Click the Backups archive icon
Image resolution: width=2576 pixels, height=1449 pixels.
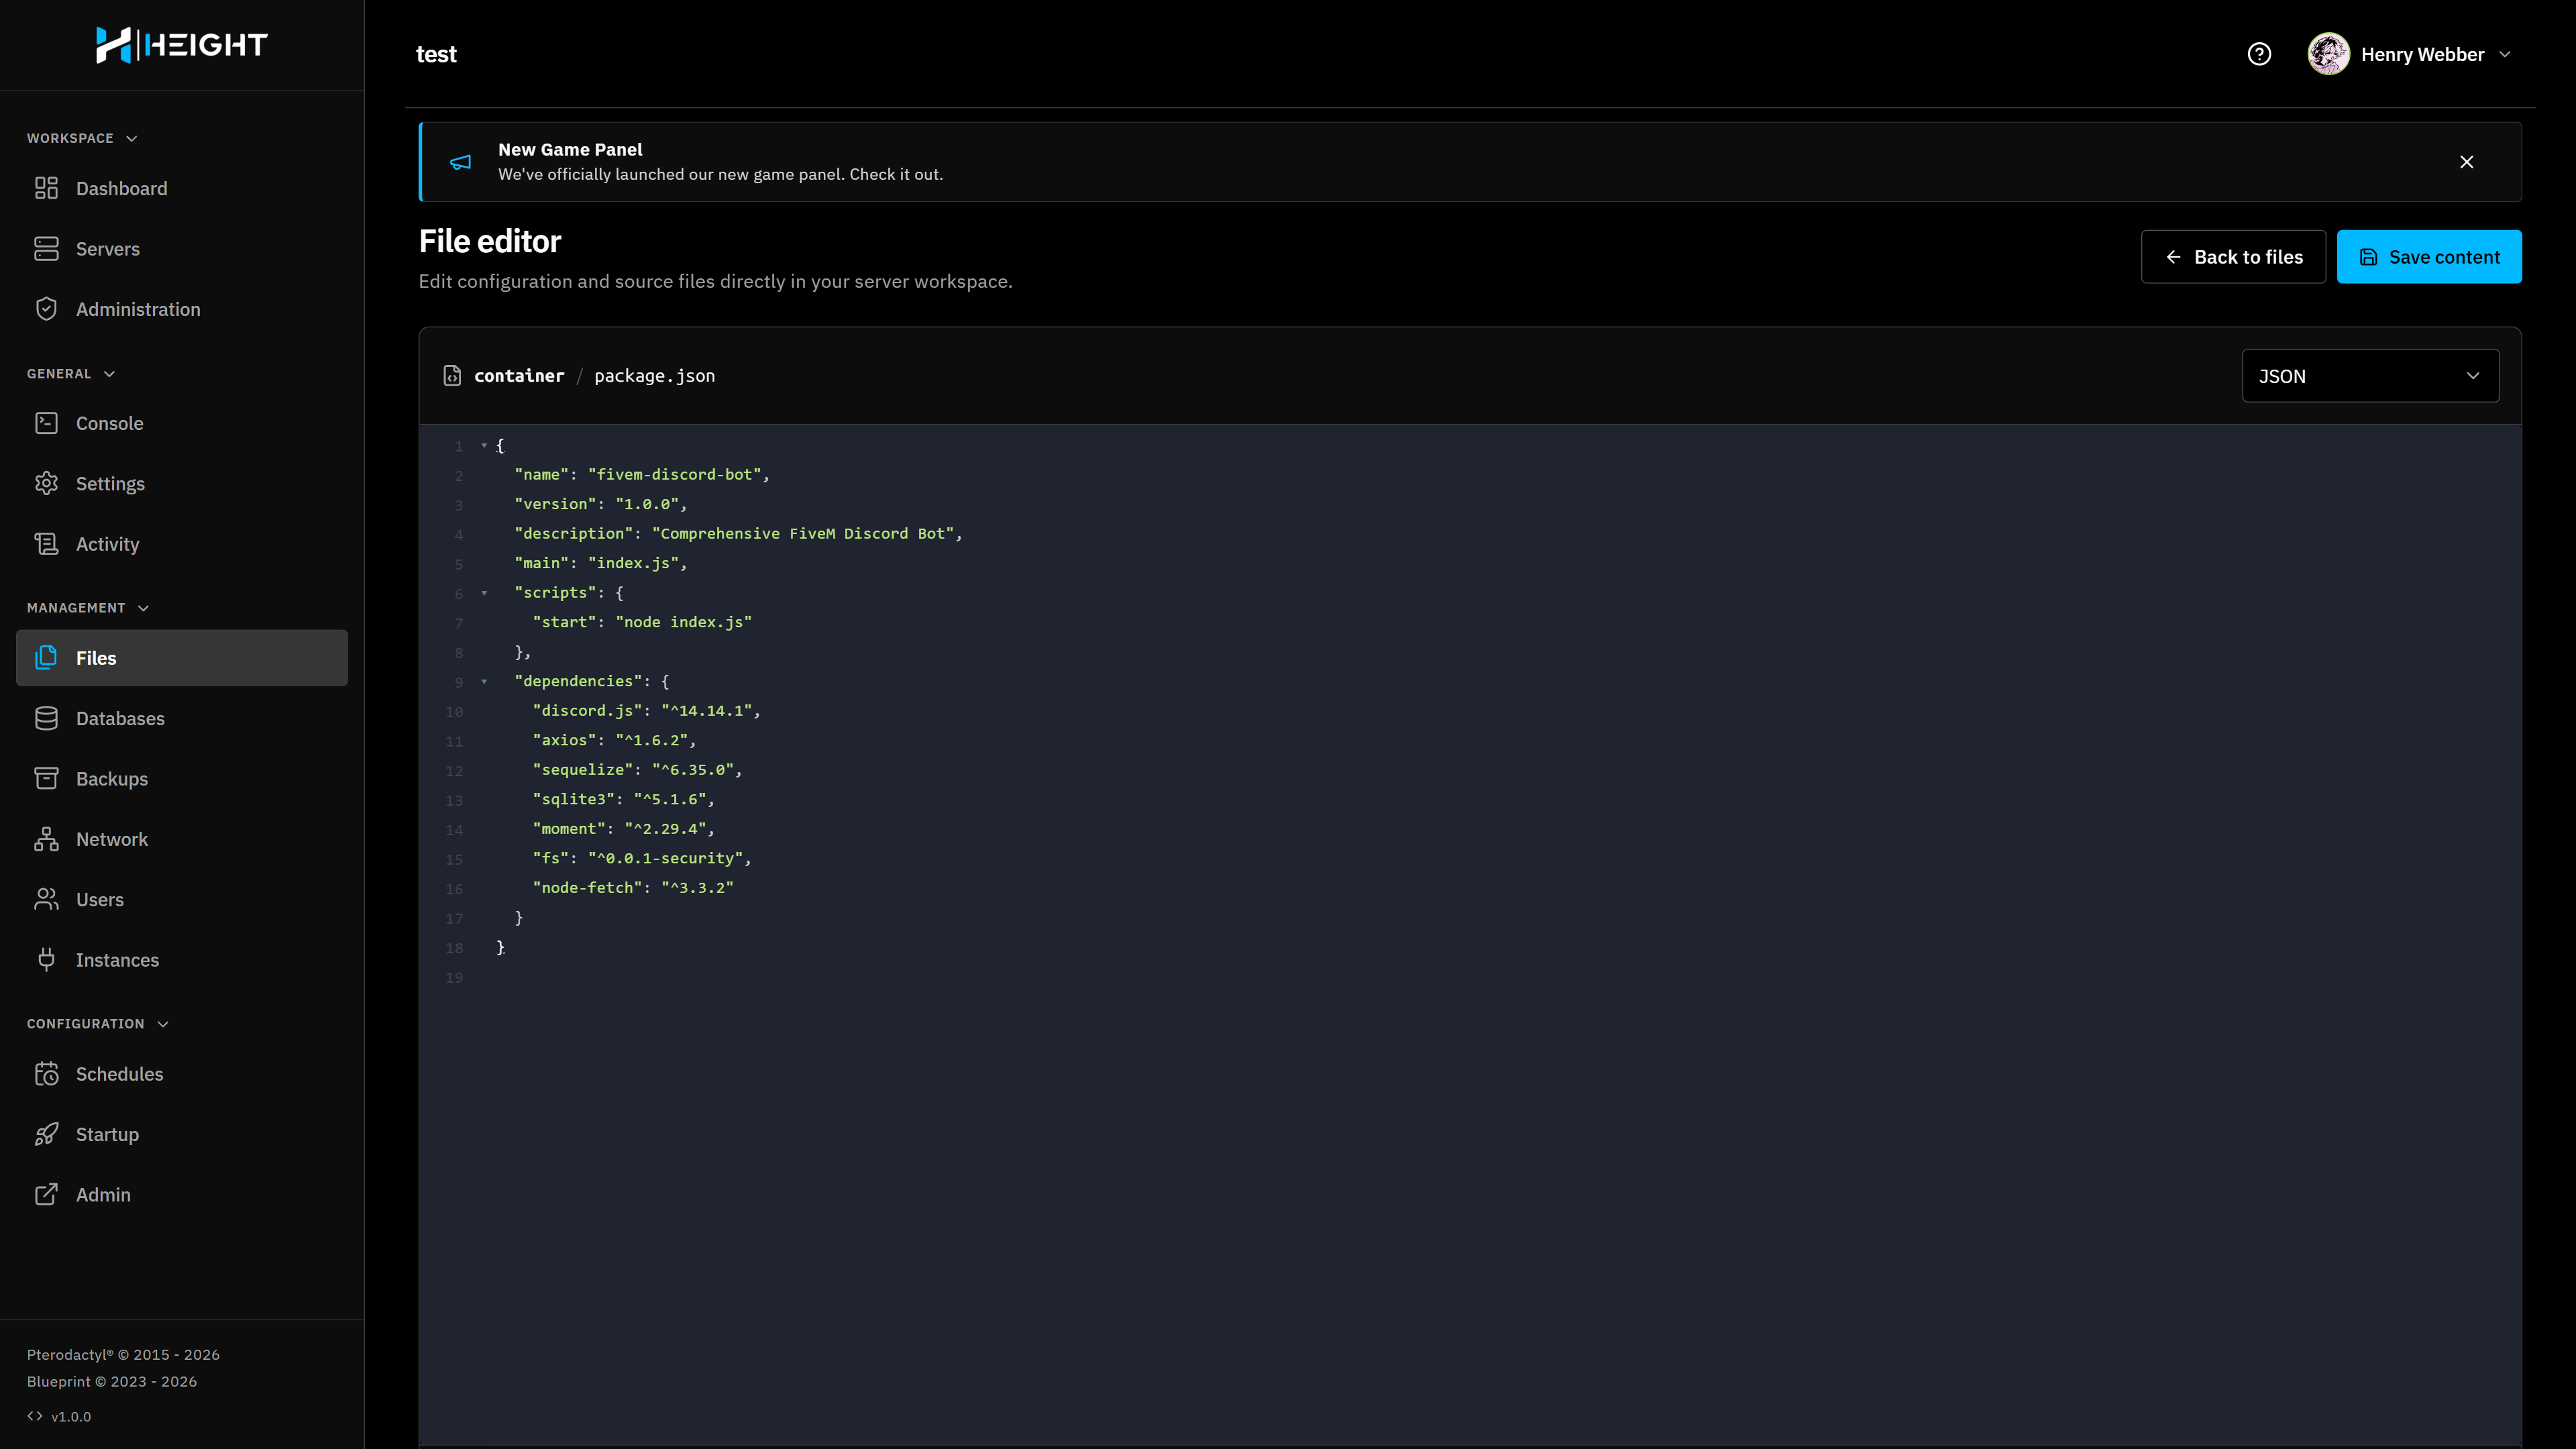(x=46, y=779)
